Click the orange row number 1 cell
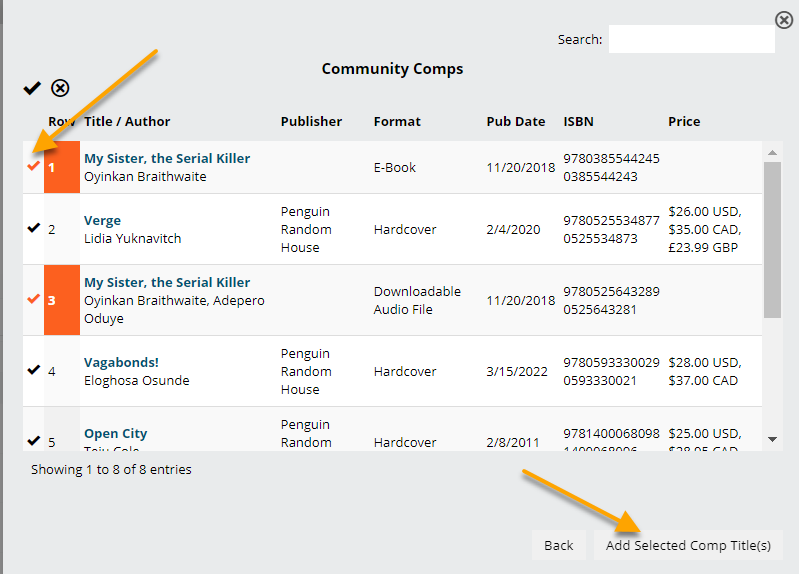Viewport: 799px width, 574px height. click(x=62, y=167)
